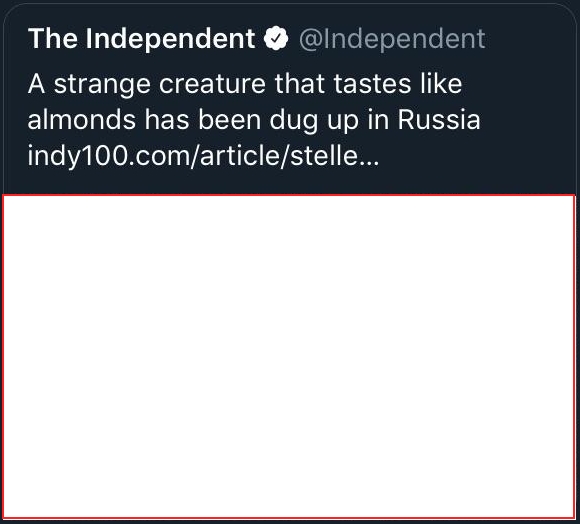Click the phrase 'tastes like' in the tweet
The image size is (580, 524).
point(398,84)
